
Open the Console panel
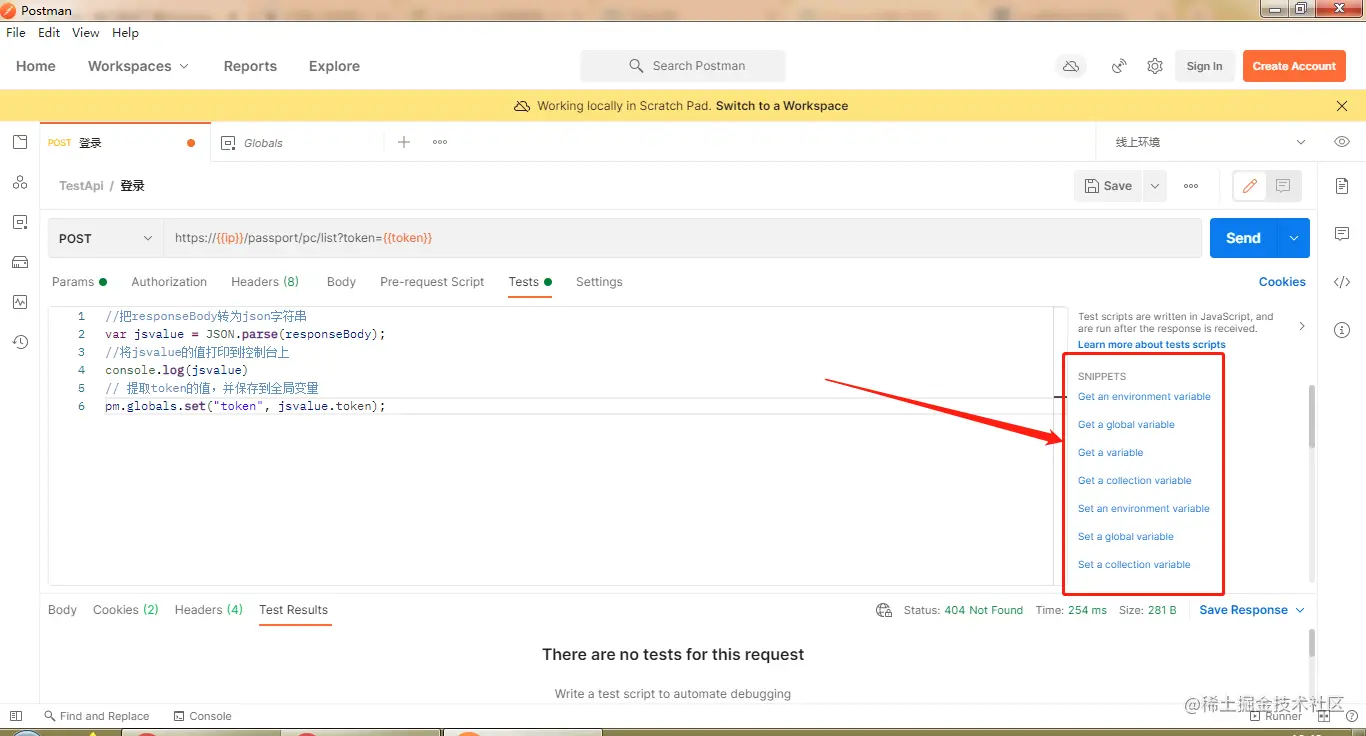202,716
